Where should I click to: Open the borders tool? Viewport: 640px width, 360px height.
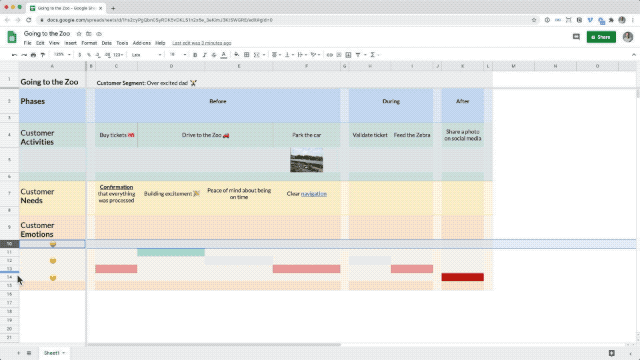click(x=247, y=55)
